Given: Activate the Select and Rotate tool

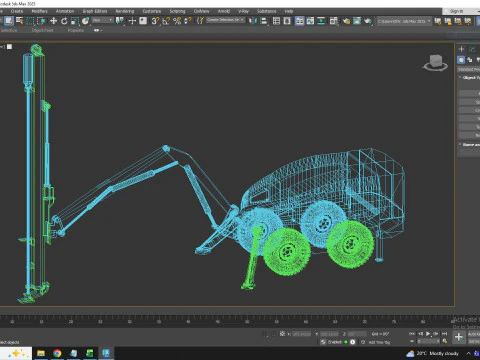Looking at the screenshot, I should pos(64,21).
